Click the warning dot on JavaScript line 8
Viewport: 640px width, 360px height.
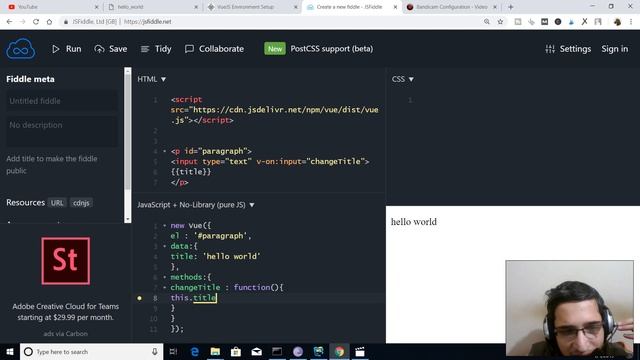tap(140, 298)
